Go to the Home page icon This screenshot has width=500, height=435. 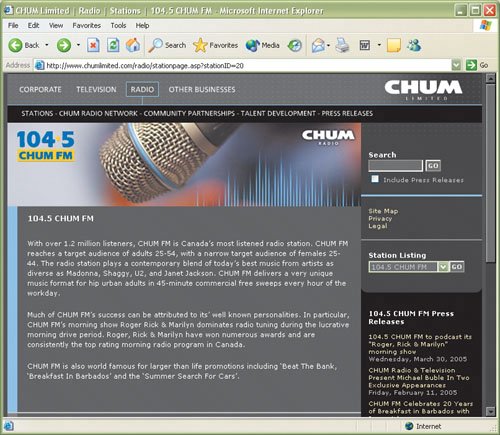(x=133, y=45)
